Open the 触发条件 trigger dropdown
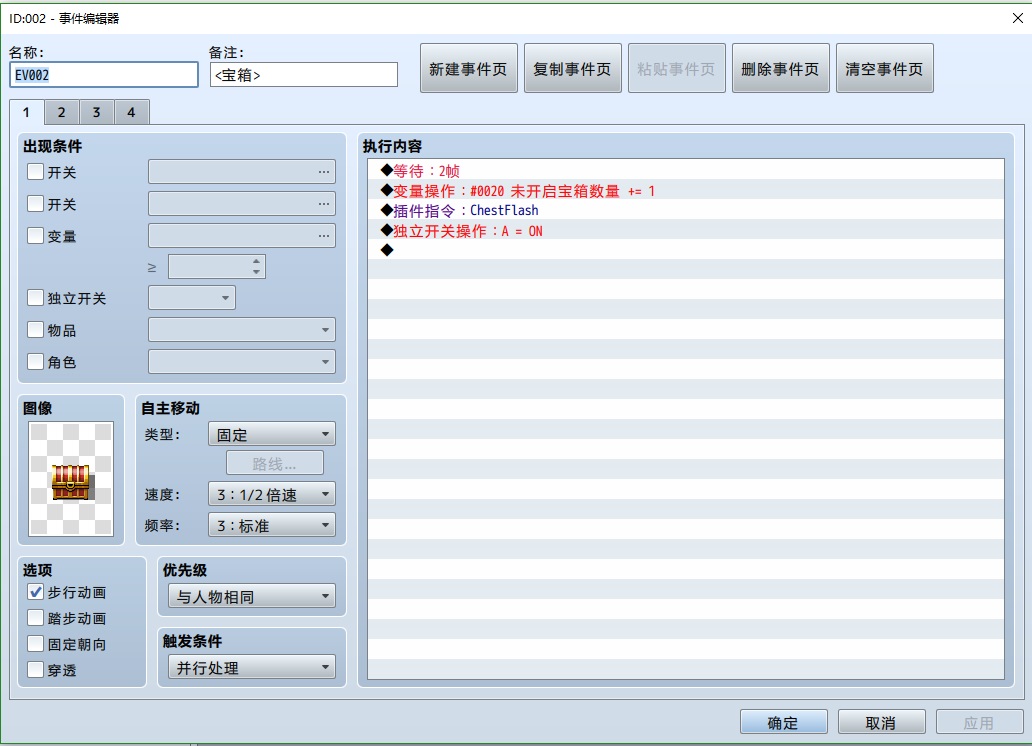The image size is (1032, 746). coord(252,668)
